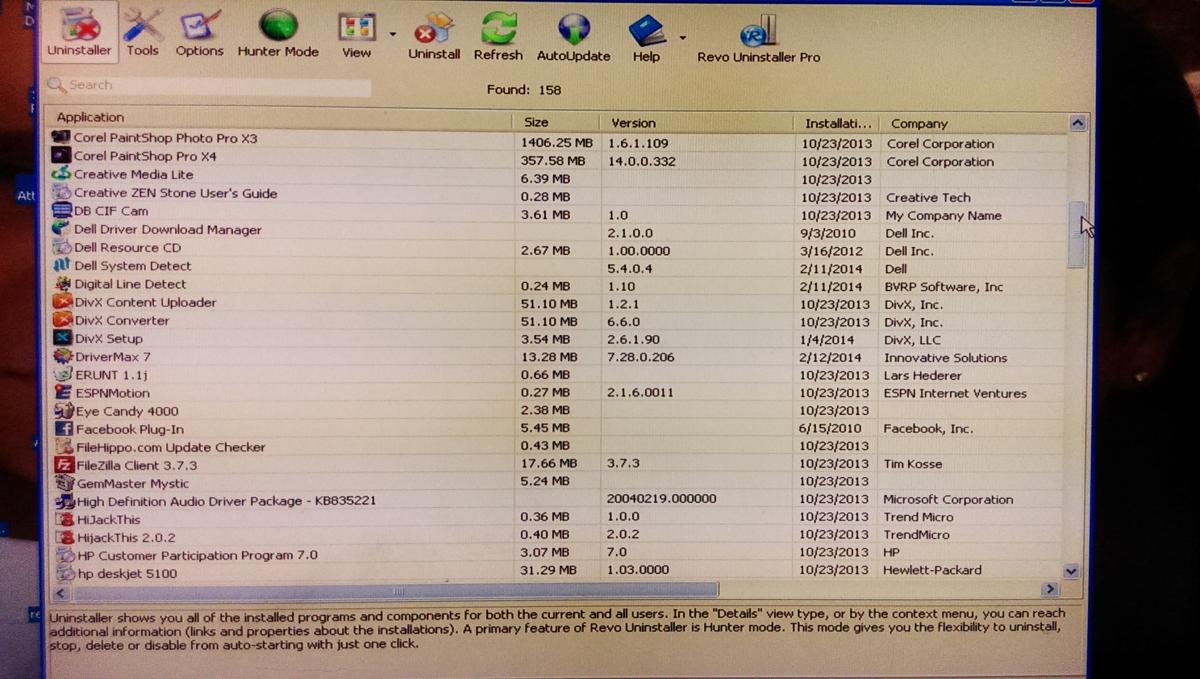Open the Tools toolbar icon
Image resolution: width=1200 pixels, height=679 pixels.
click(142, 32)
